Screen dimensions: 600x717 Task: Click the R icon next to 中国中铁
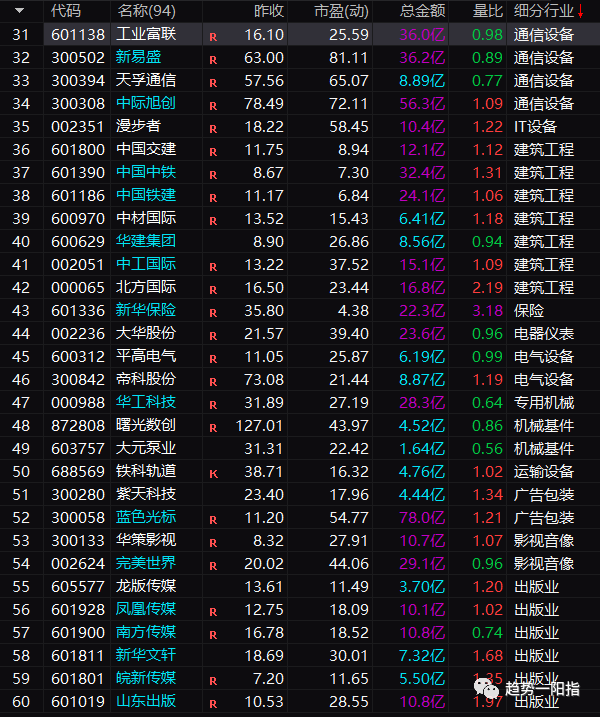[213, 175]
